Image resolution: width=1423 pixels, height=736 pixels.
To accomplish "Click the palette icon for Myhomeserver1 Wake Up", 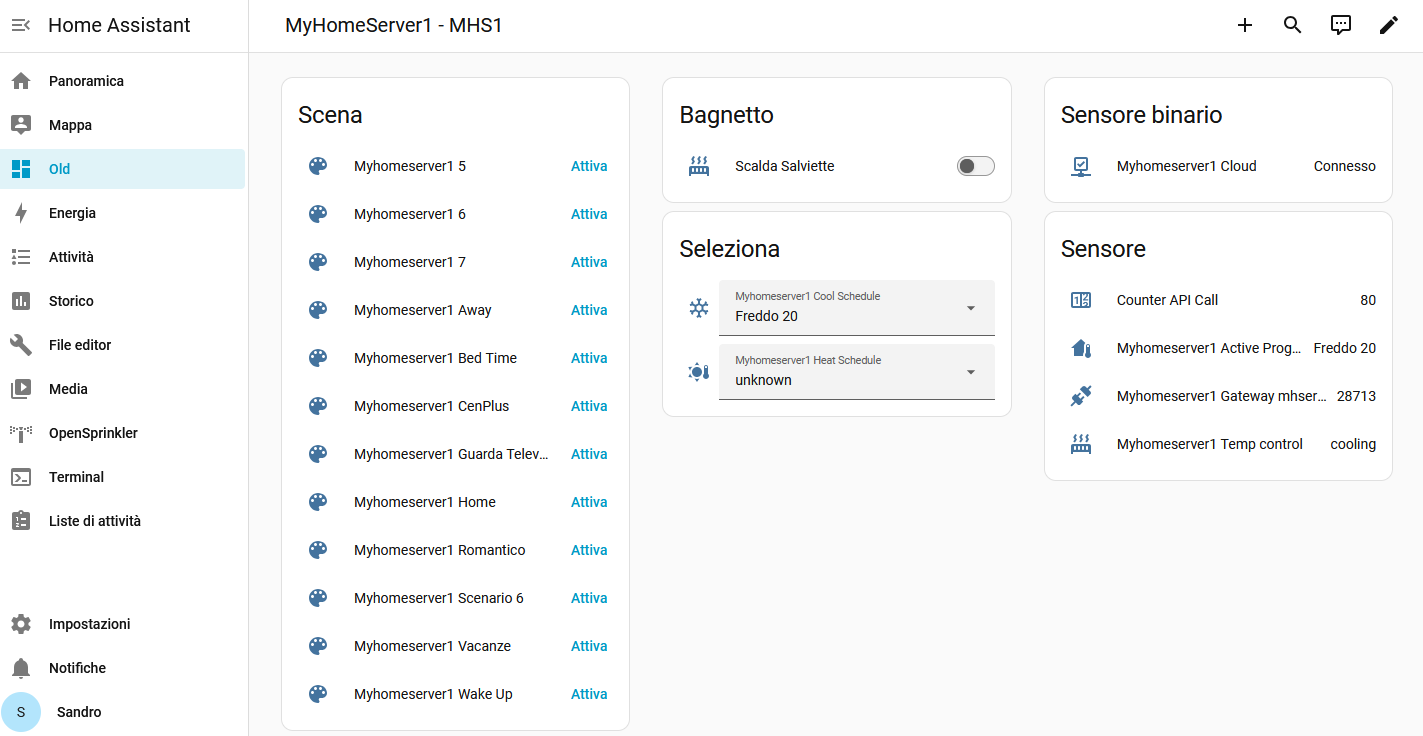I will [318, 694].
